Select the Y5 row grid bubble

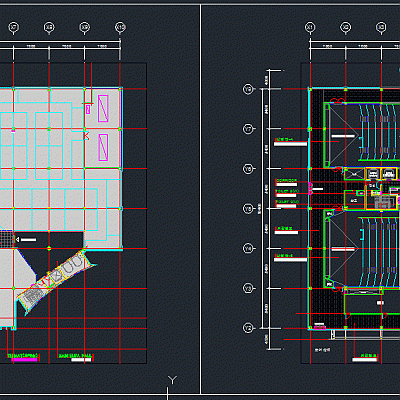coord(248,209)
